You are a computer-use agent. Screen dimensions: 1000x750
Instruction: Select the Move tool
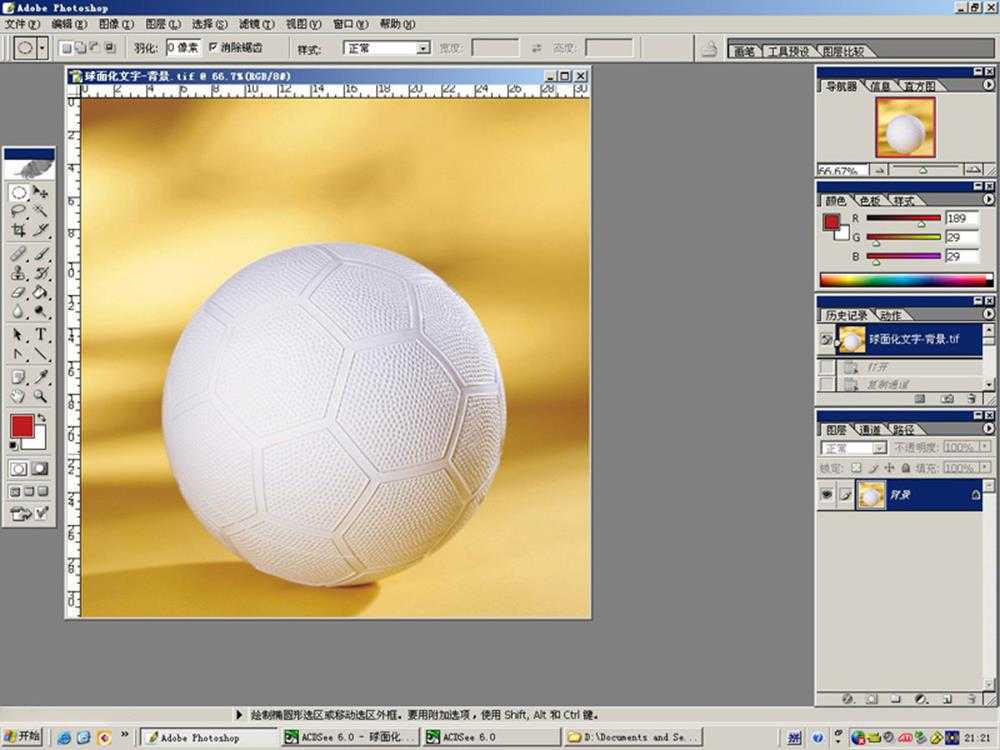pyautogui.click(x=40, y=193)
